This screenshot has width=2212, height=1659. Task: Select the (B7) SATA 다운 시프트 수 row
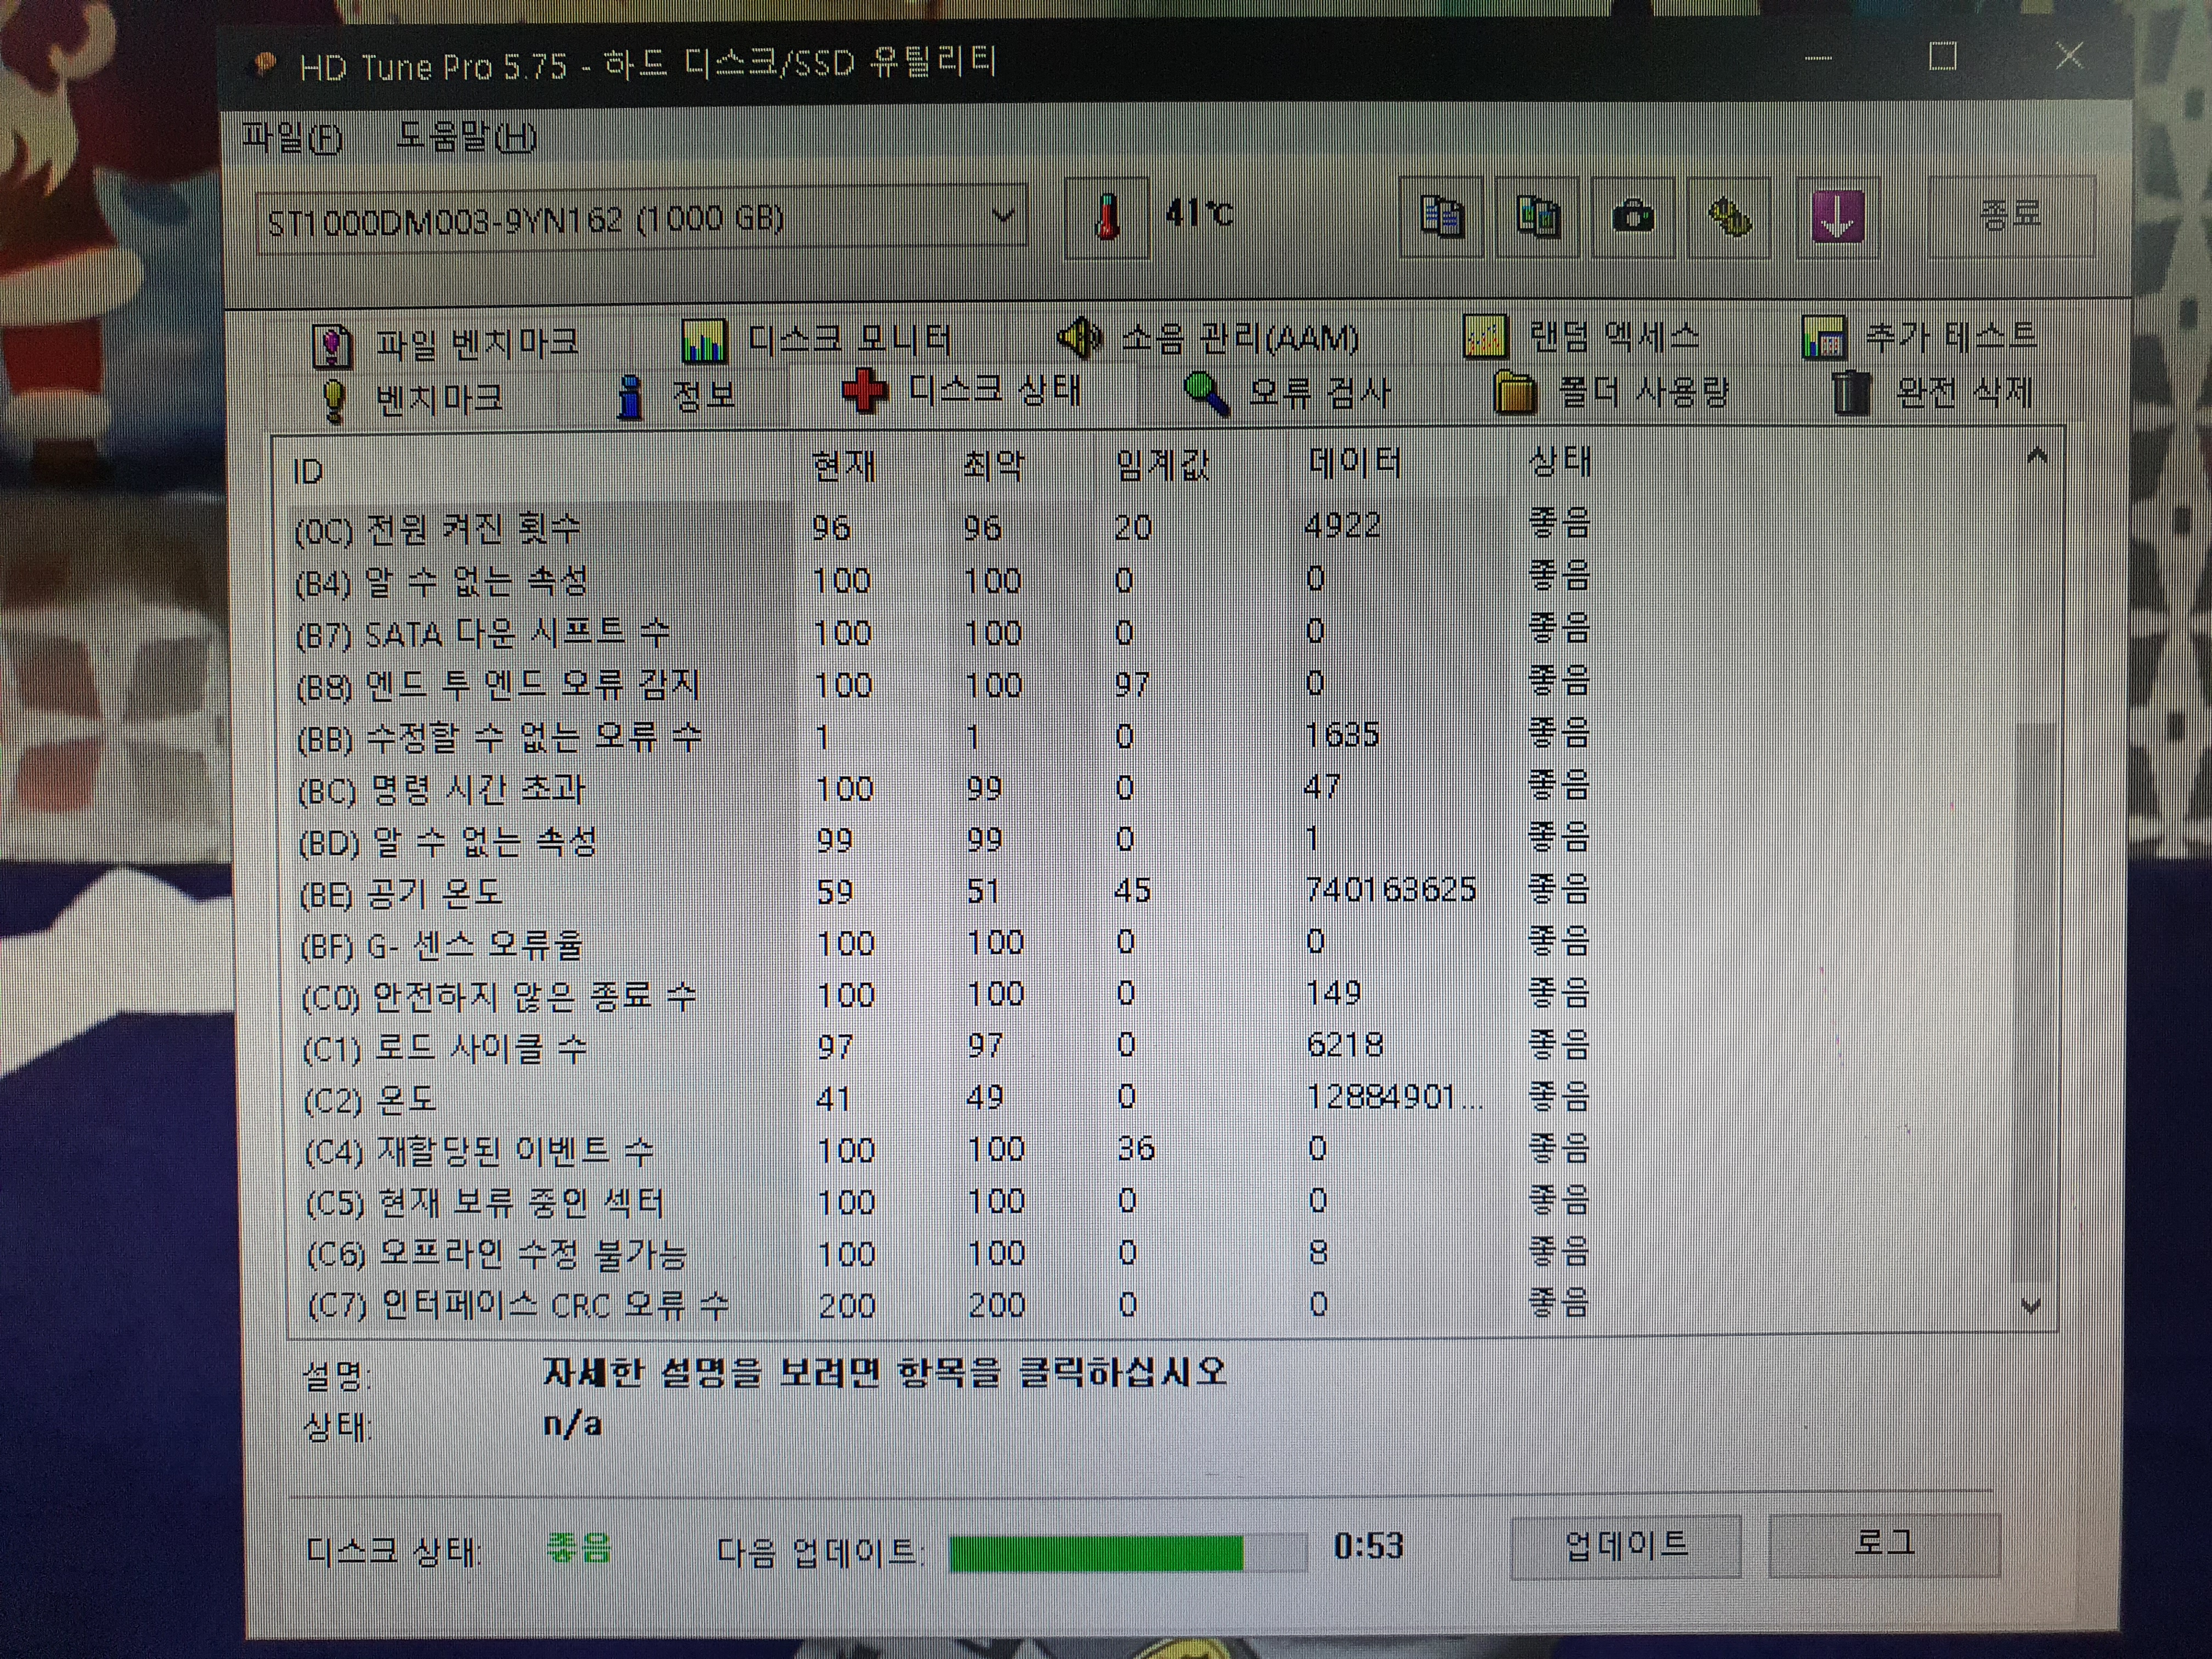[x=1150, y=632]
